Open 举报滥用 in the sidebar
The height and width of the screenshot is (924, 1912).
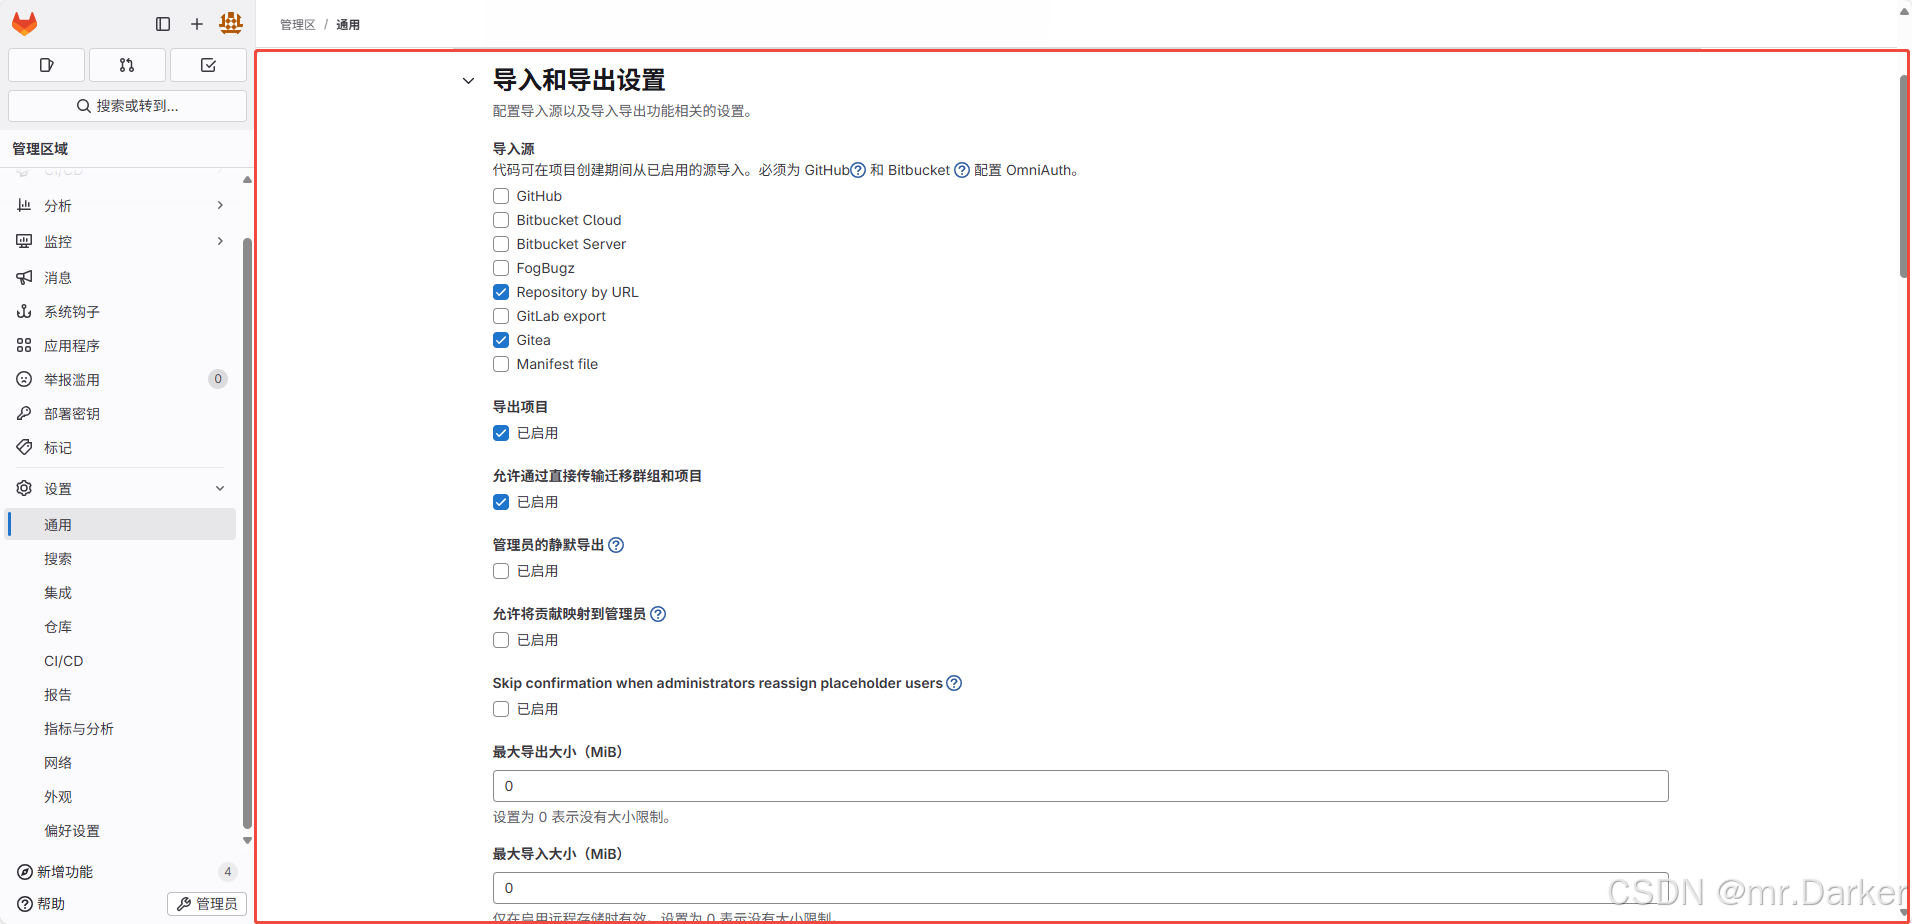[121, 379]
